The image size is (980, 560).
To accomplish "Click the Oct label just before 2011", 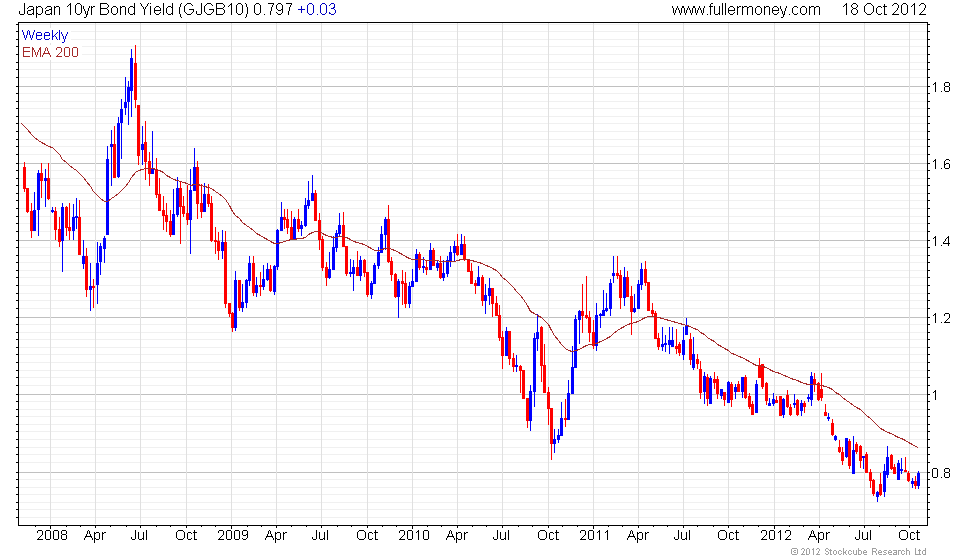I will tap(548, 535).
